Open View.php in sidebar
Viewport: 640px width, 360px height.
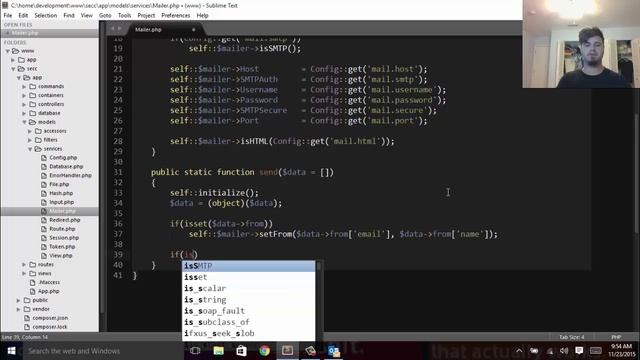tap(60, 256)
